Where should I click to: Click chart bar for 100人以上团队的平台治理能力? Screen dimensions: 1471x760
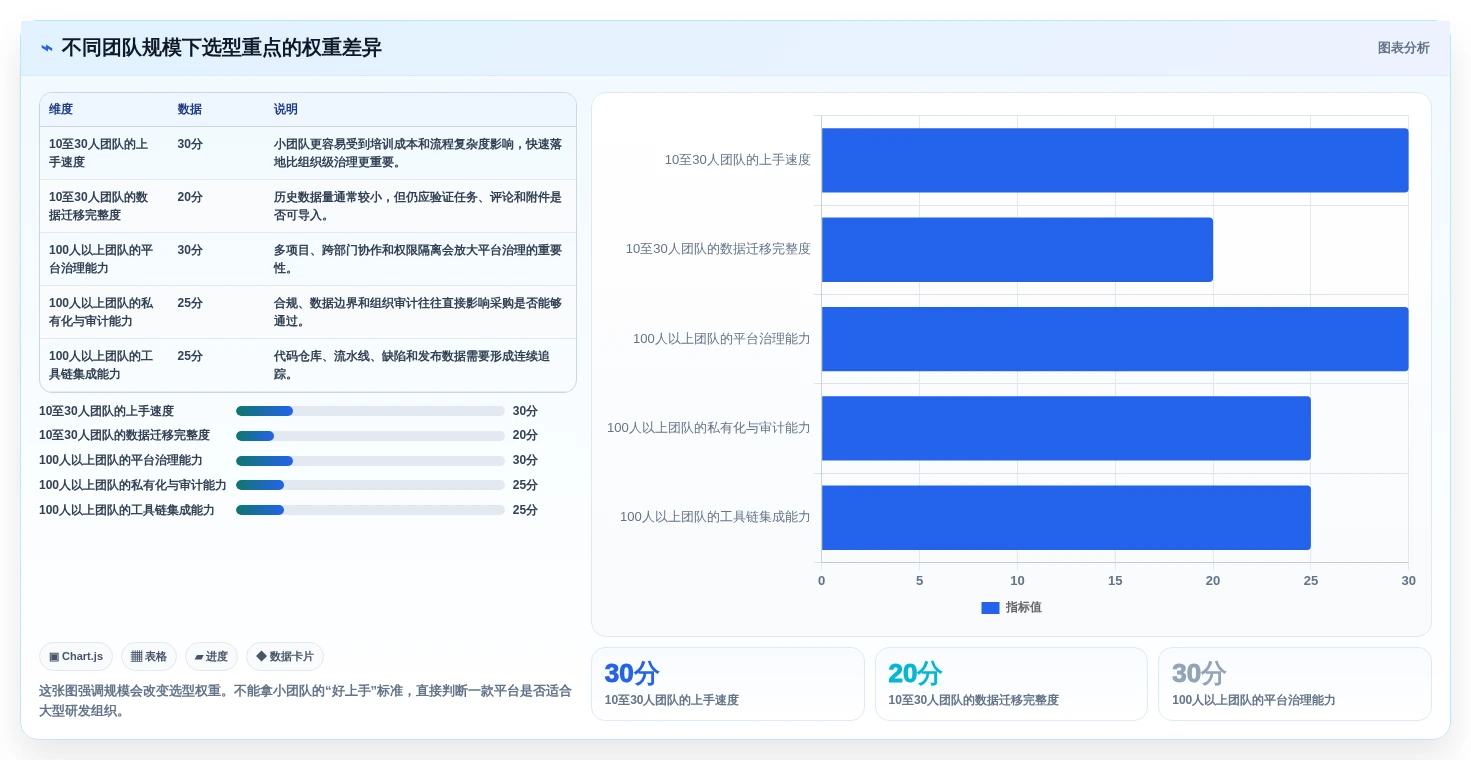click(x=1115, y=339)
